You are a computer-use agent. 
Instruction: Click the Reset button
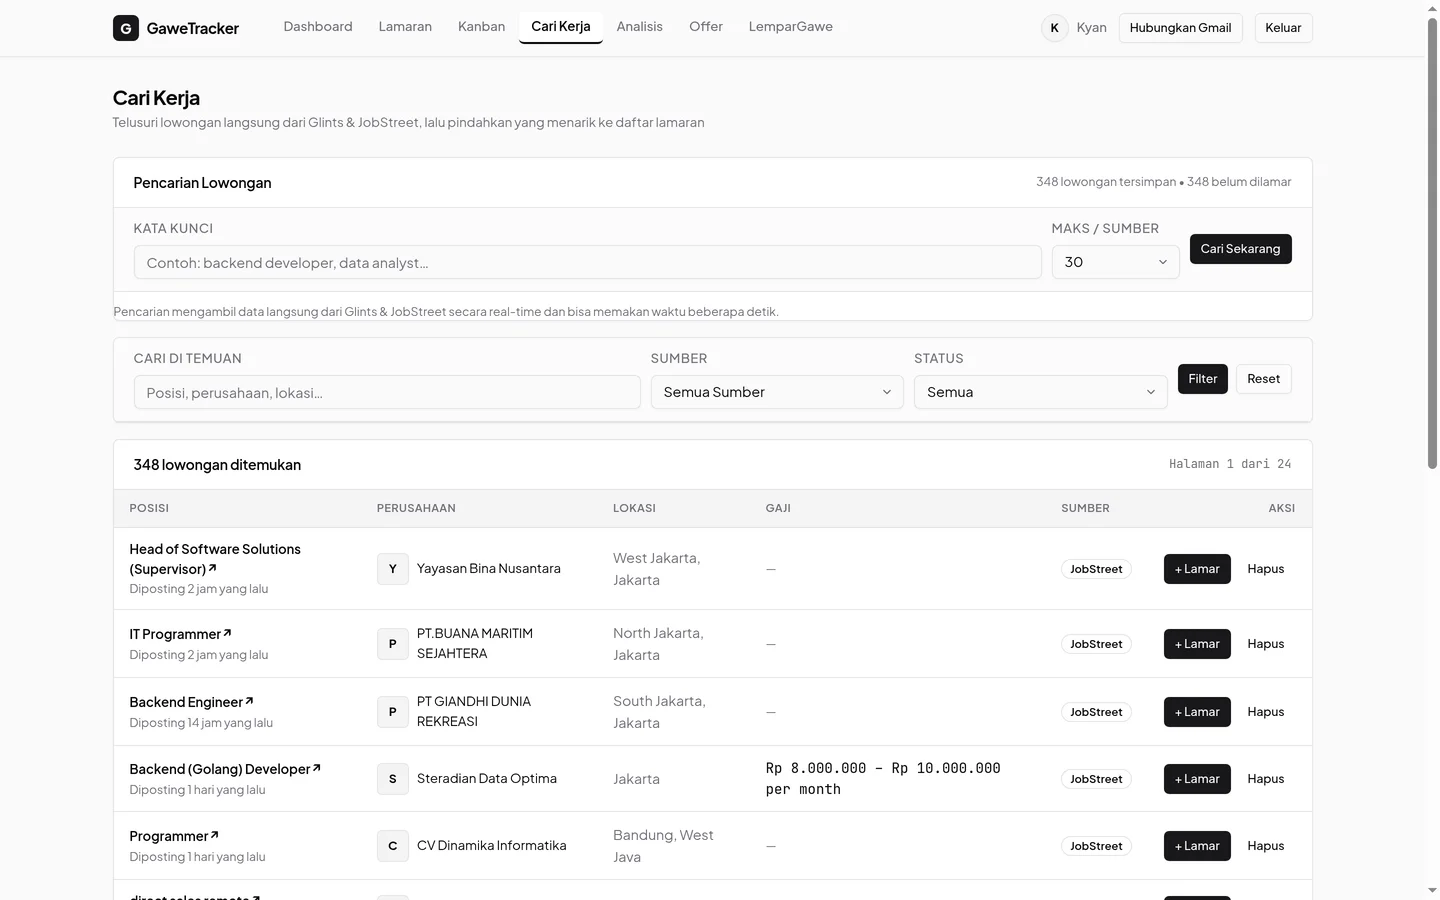click(1264, 379)
